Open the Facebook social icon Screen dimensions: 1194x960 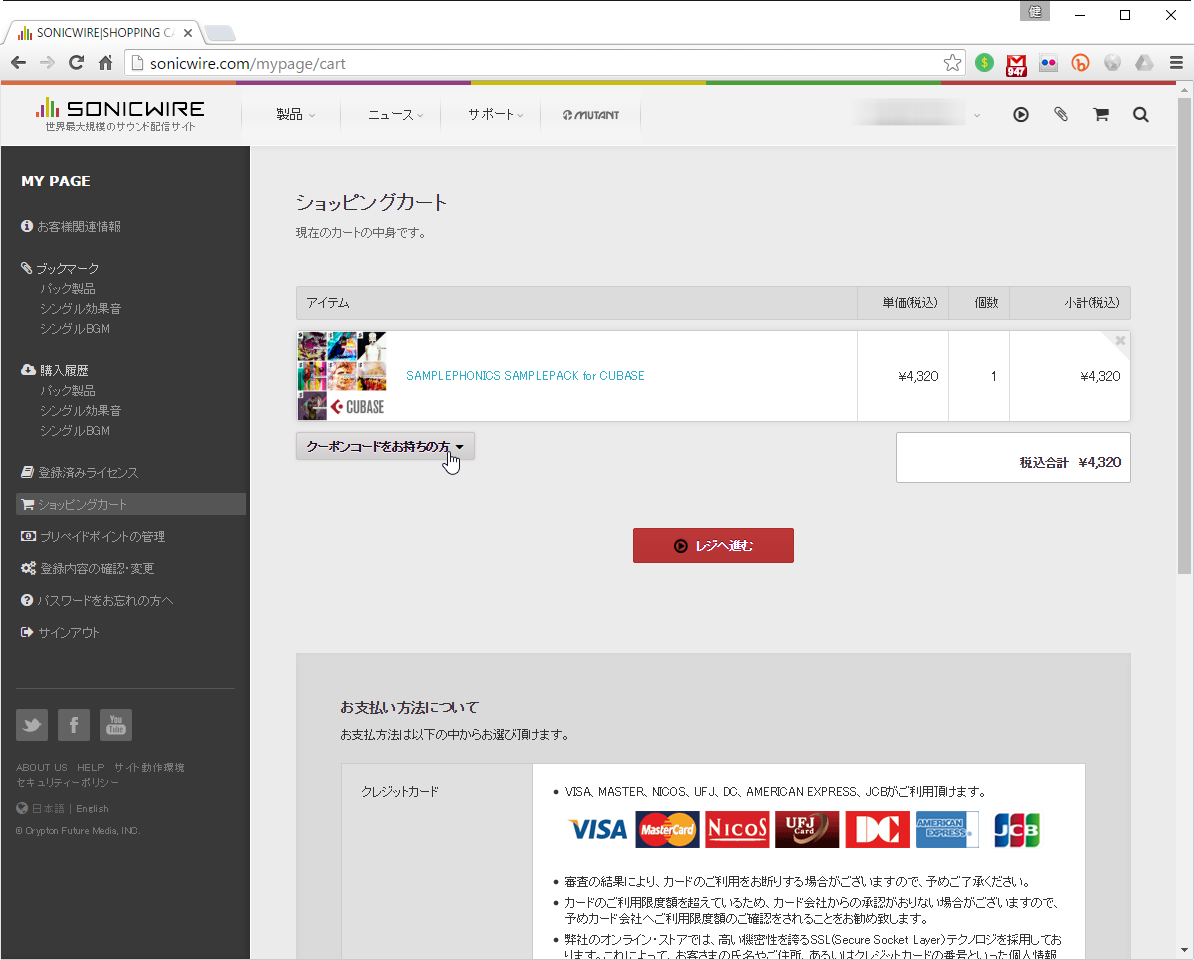pyautogui.click(x=74, y=725)
